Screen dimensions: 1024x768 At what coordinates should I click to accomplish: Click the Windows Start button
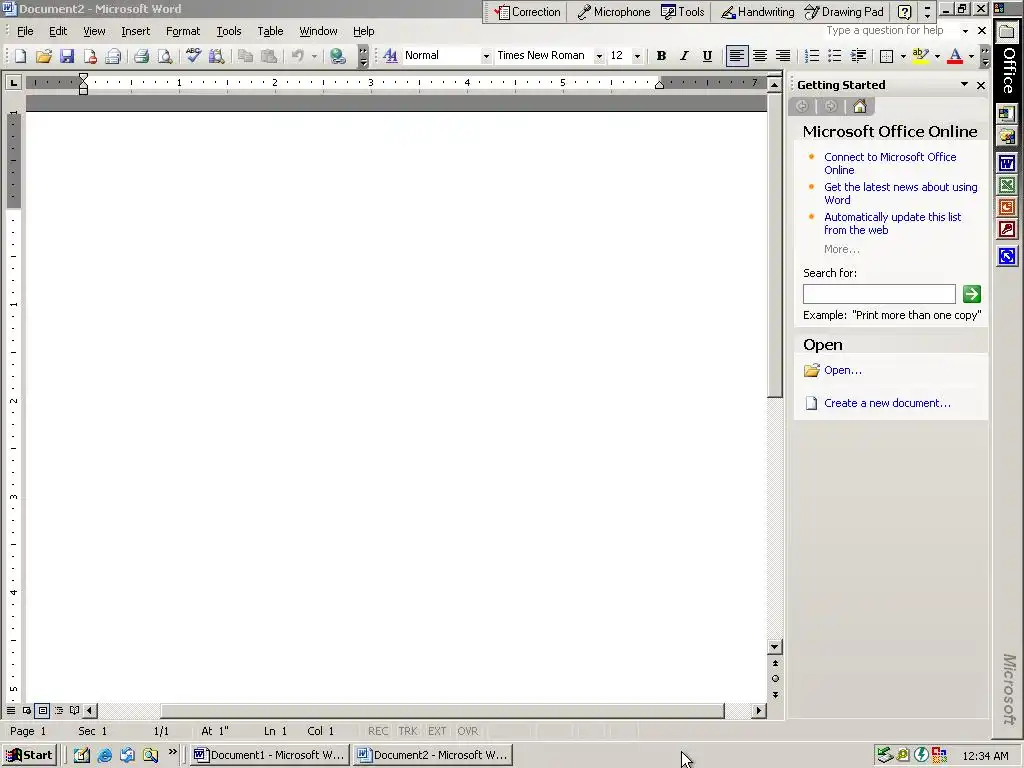pyautogui.click(x=29, y=755)
